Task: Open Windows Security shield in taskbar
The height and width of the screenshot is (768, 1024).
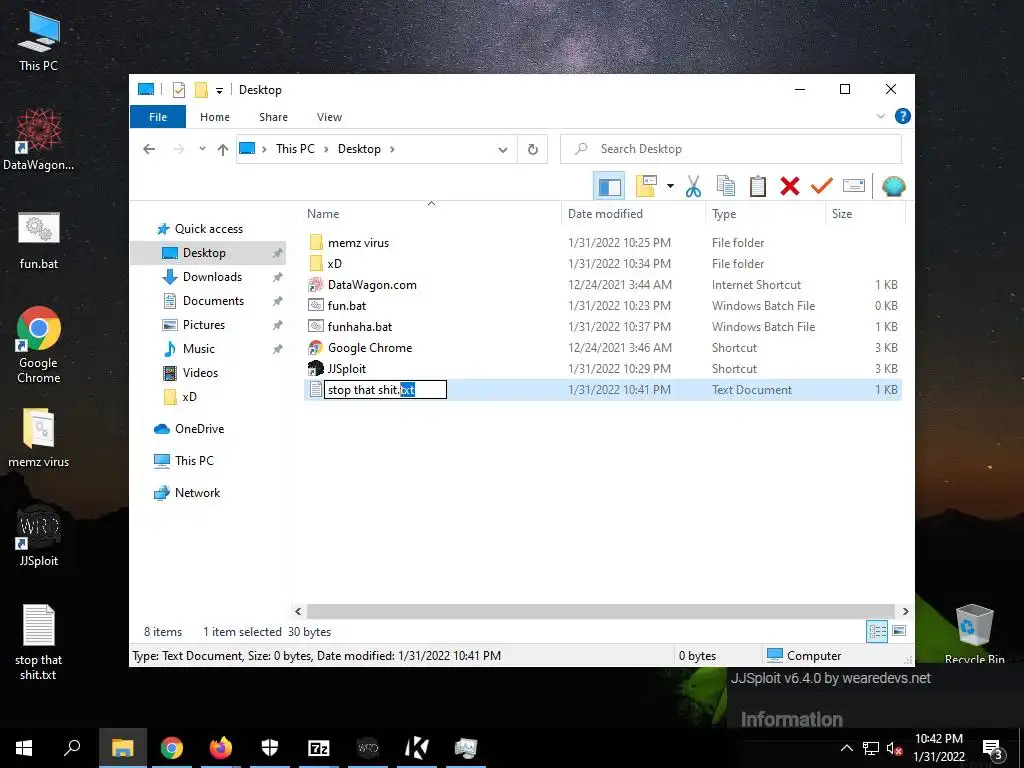Action: (270, 748)
